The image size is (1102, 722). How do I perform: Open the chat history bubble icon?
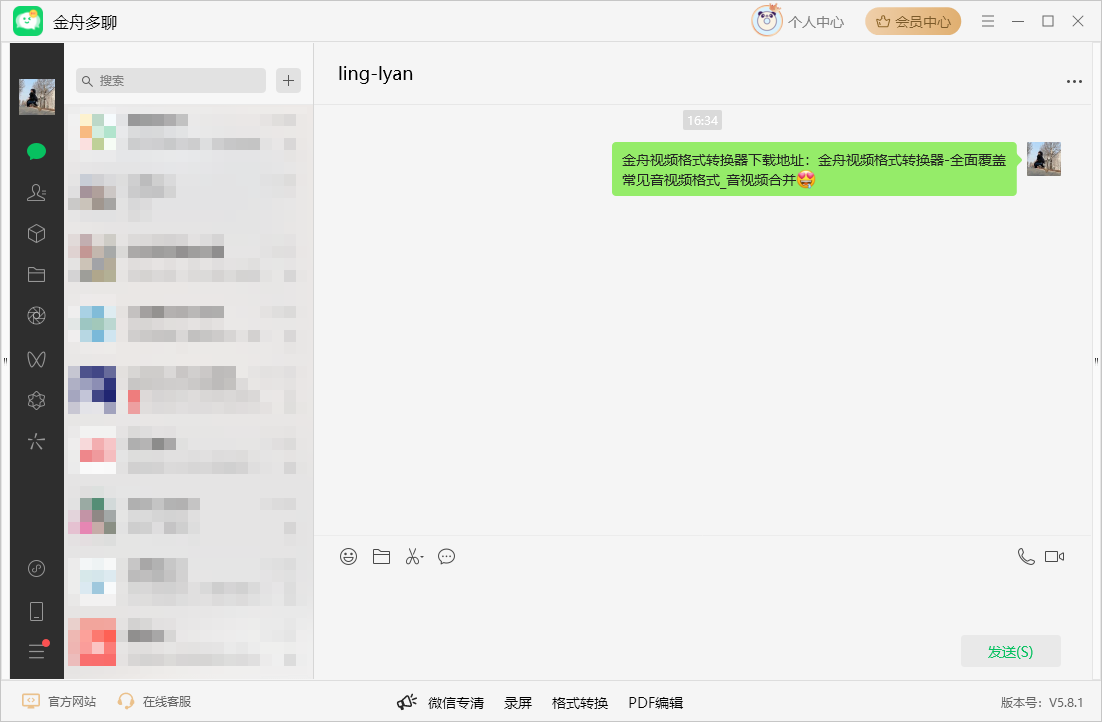pyautogui.click(x=447, y=557)
